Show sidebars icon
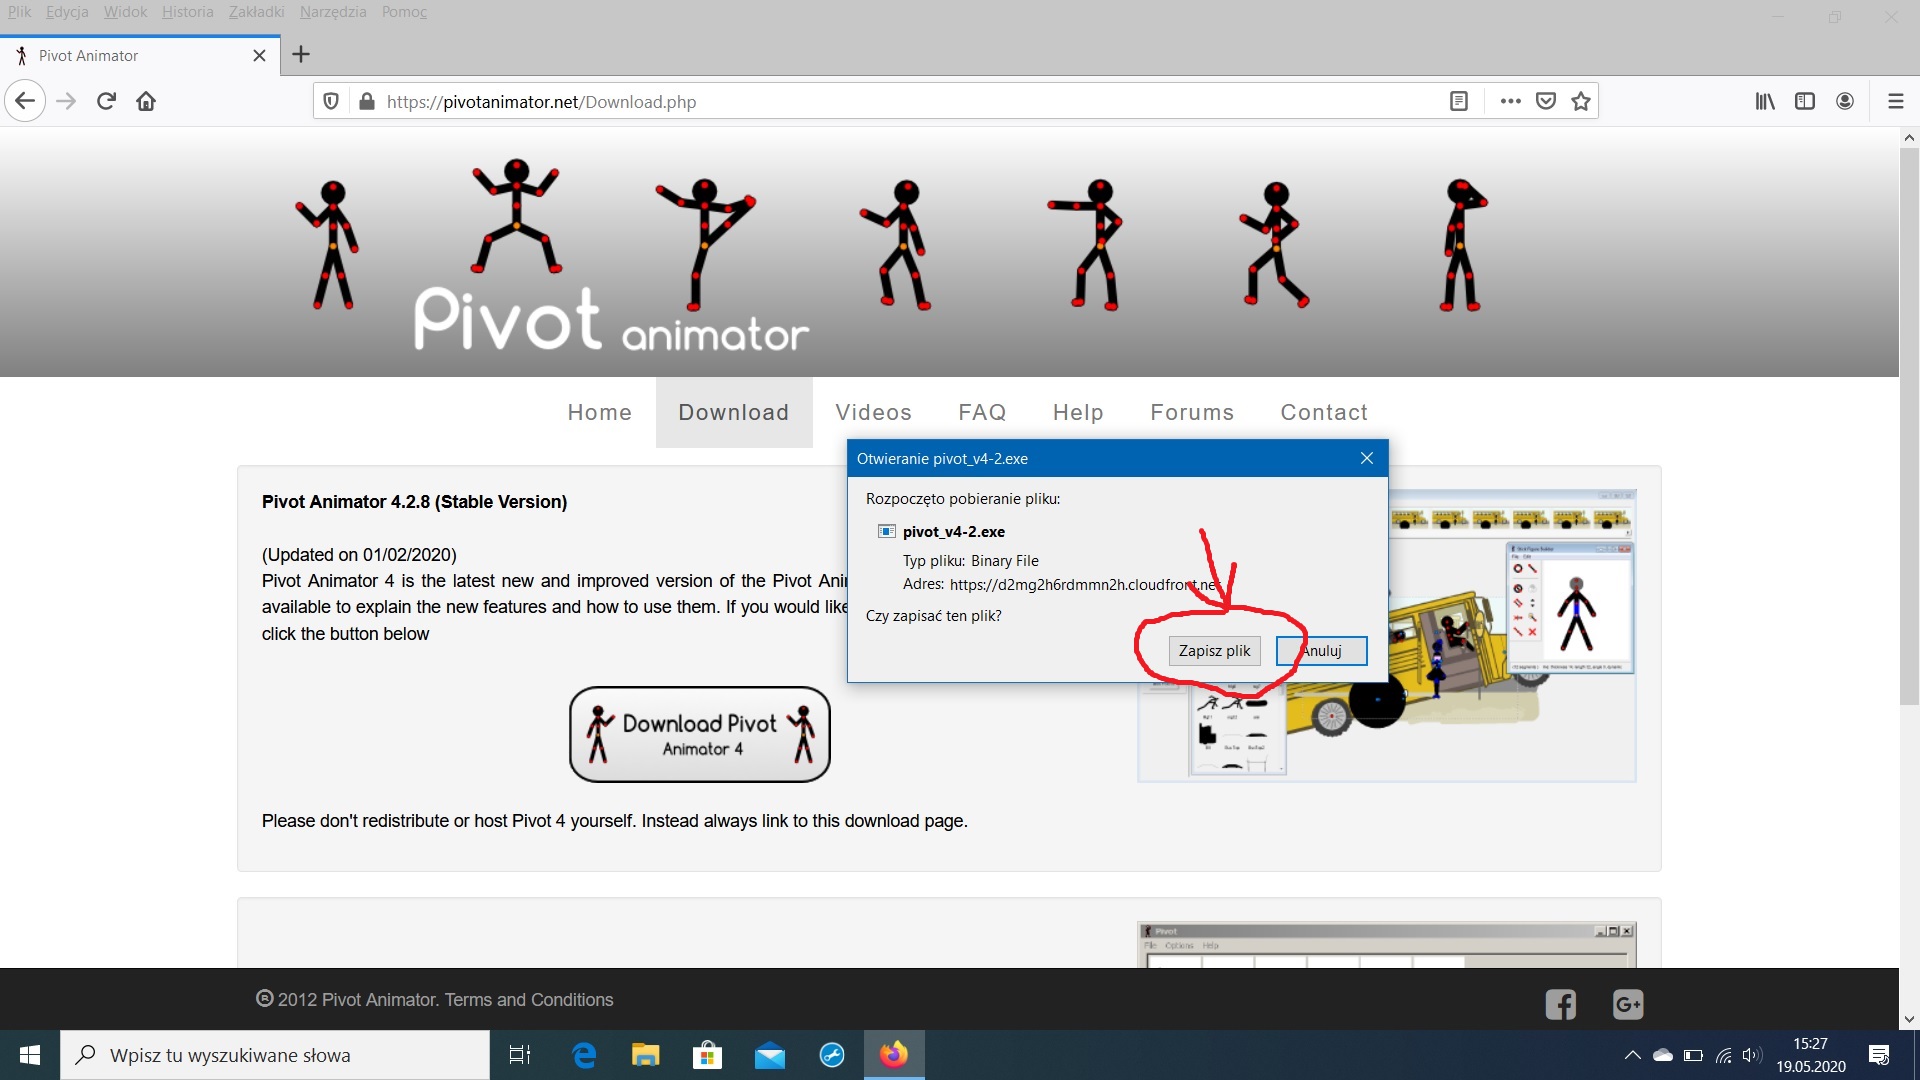 click(x=1805, y=101)
